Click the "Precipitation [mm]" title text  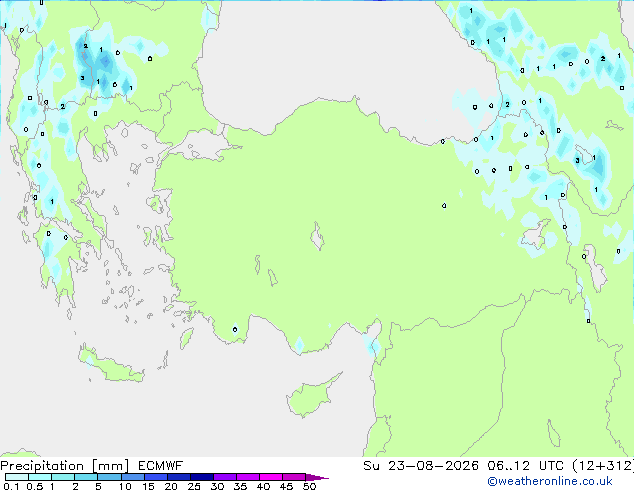tap(65, 466)
